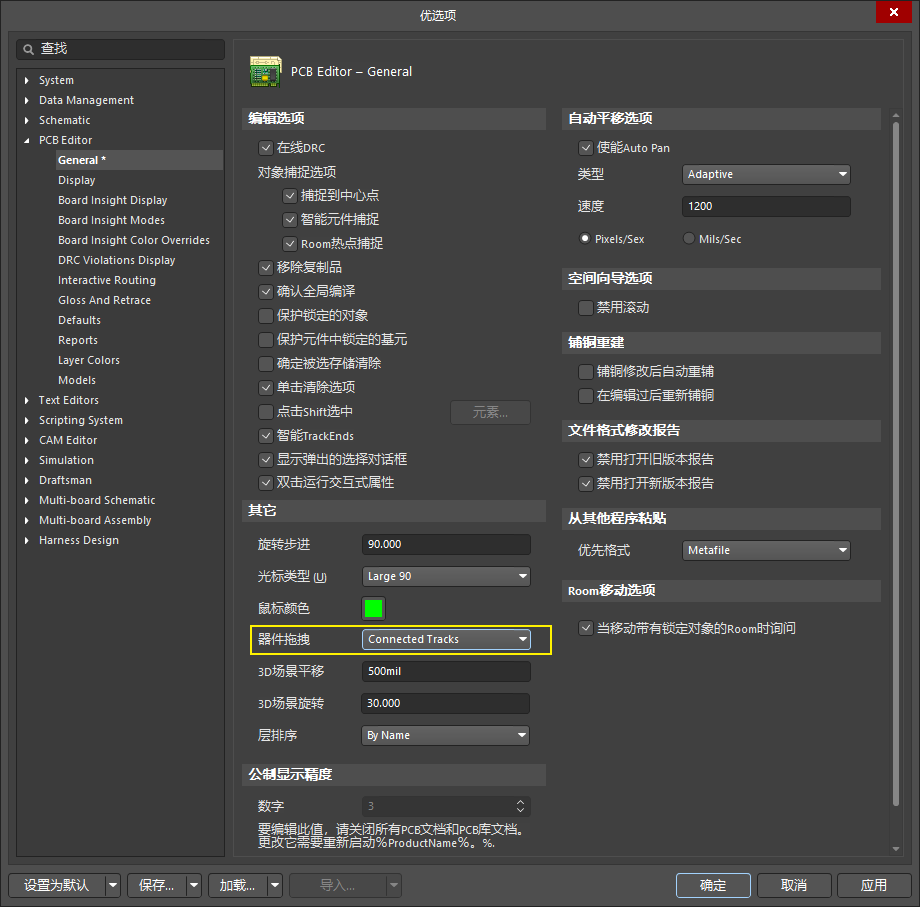Click the green 鼠标颜色 swatch
920x907 pixels.
374,608
